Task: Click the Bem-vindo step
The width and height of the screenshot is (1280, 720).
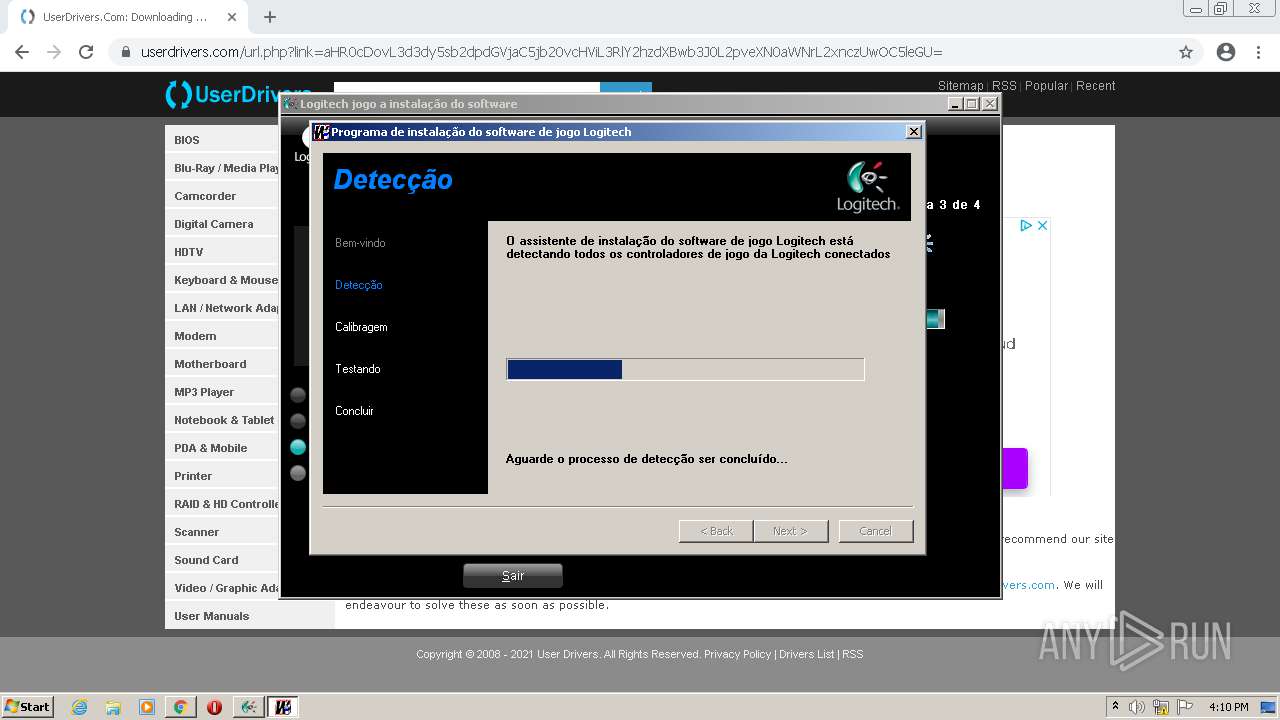Action: coord(360,243)
